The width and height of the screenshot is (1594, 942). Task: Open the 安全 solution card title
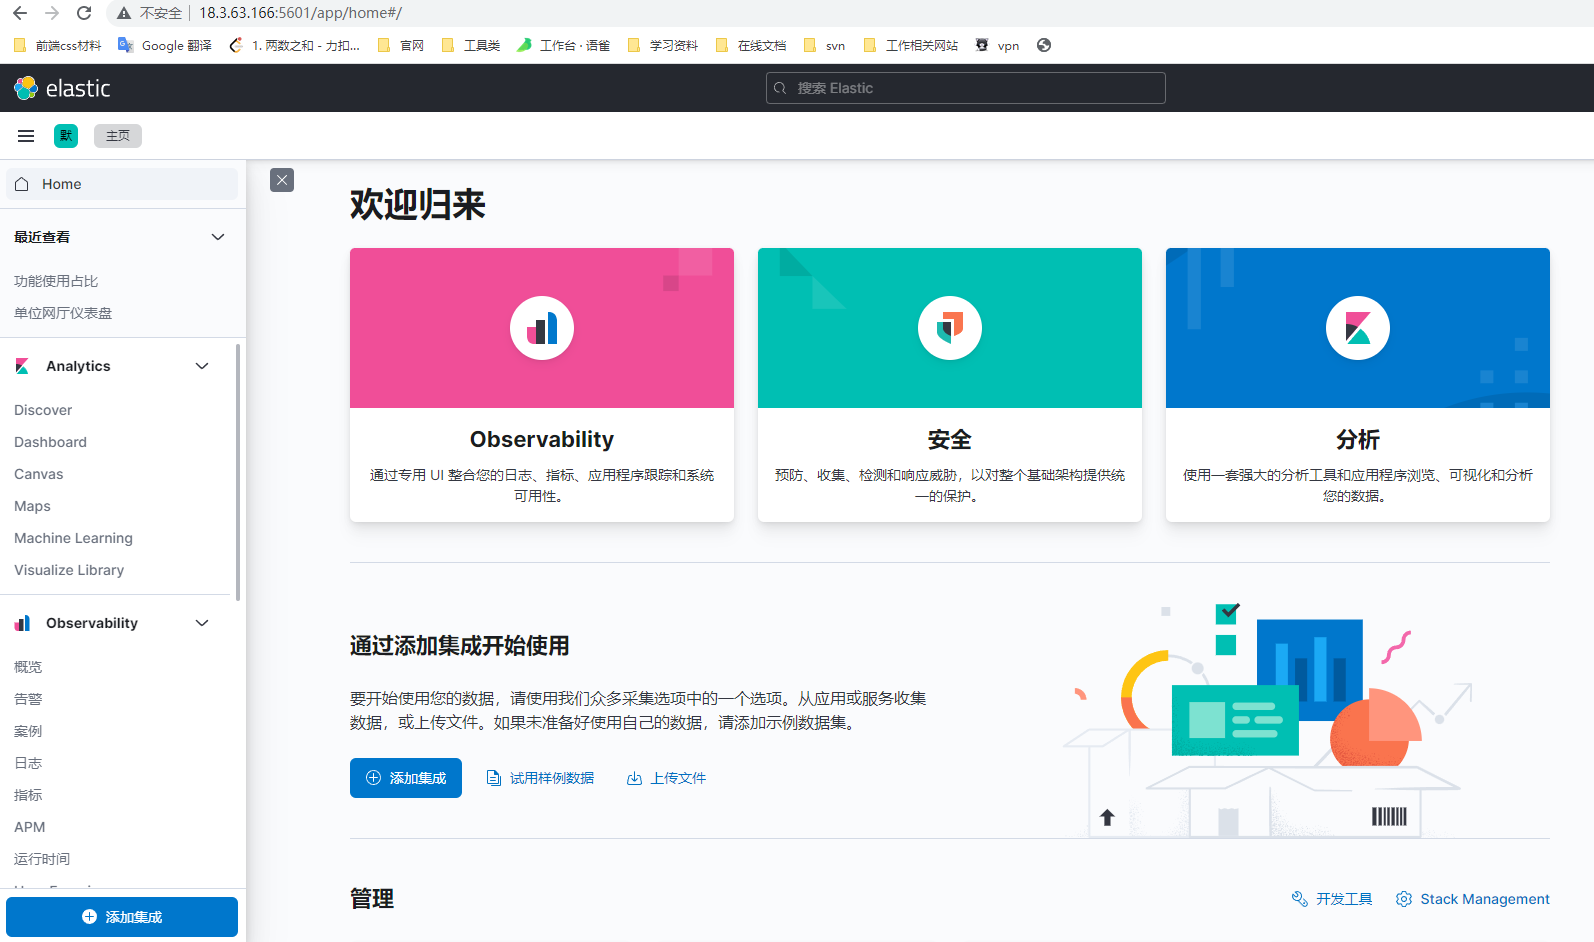click(950, 439)
